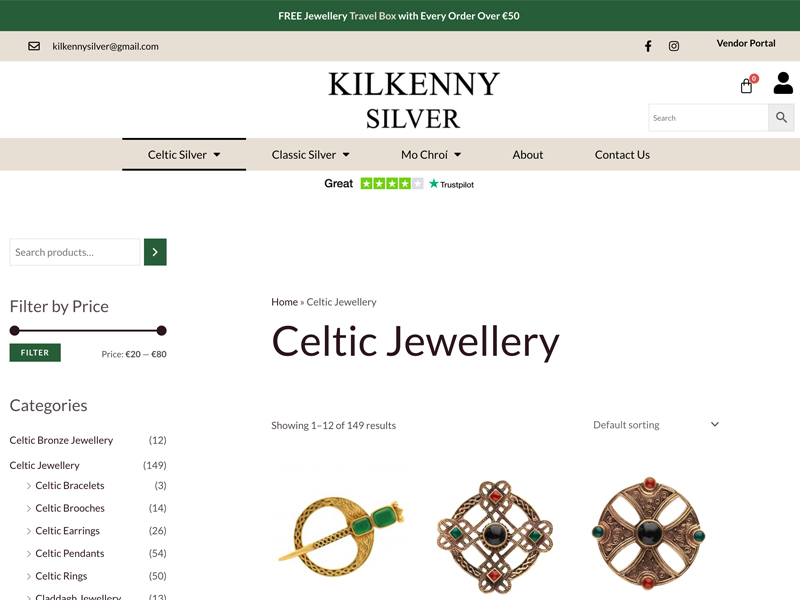Open the Celtic Brooches category
Image resolution: width=800 pixels, height=600 pixels.
click(x=70, y=508)
